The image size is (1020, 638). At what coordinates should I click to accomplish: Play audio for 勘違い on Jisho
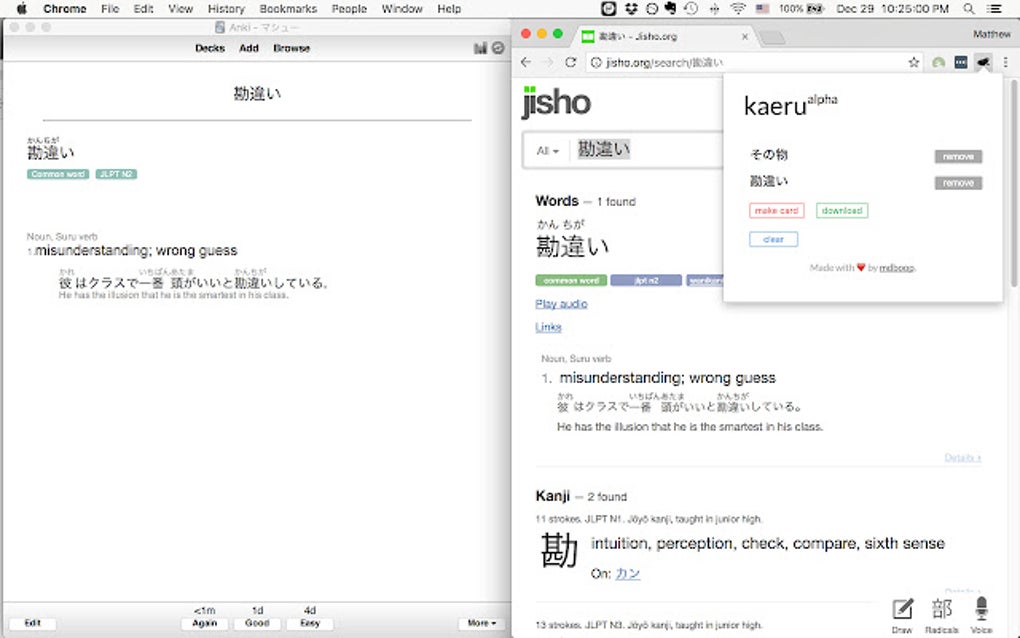559,303
